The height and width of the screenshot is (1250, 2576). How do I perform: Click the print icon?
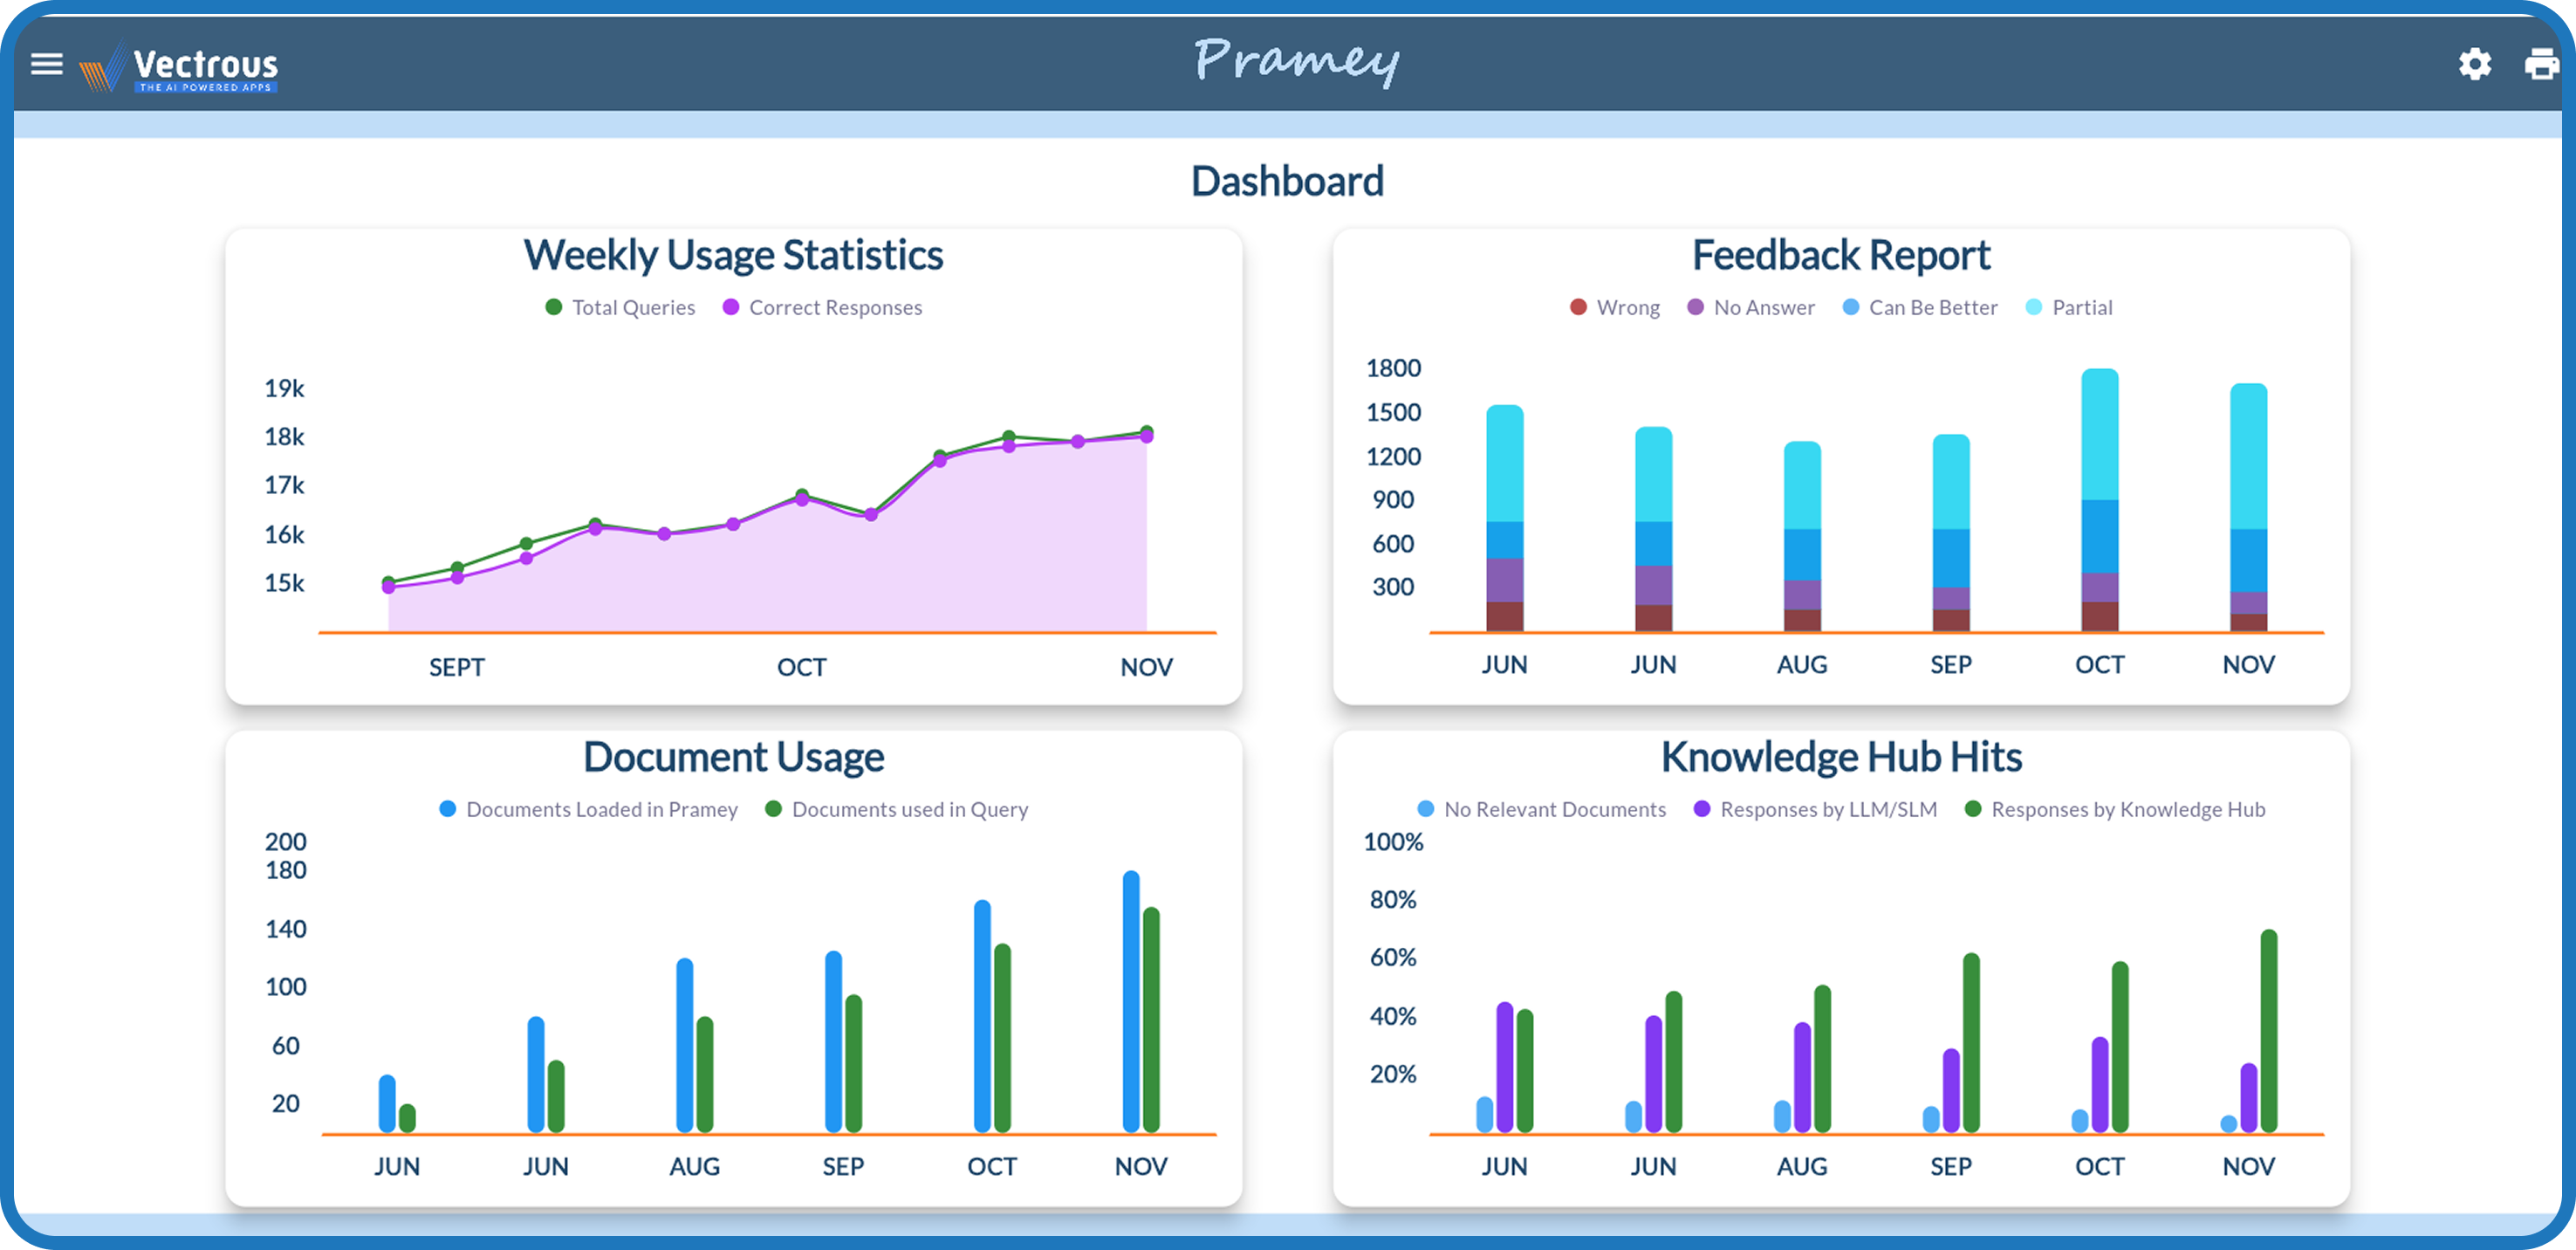(2540, 64)
